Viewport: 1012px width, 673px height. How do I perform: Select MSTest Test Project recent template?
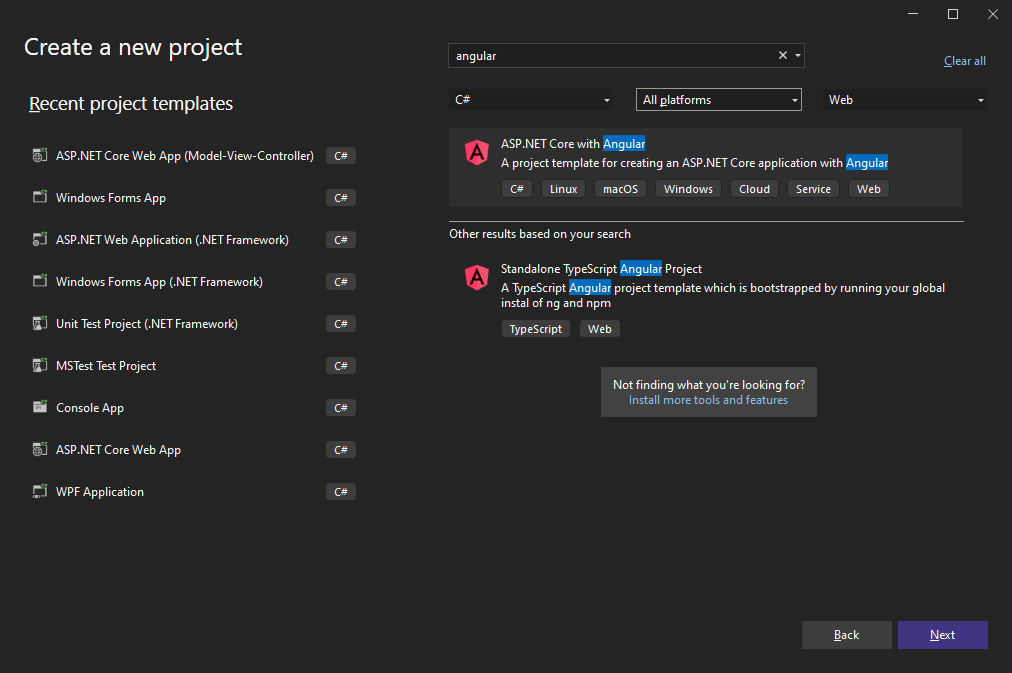pos(194,365)
